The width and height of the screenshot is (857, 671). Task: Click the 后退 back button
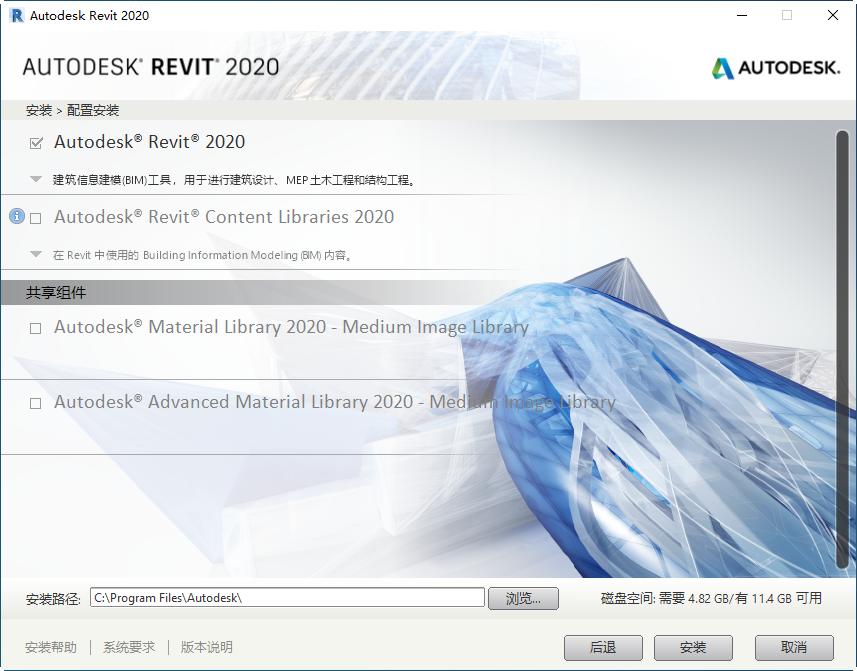[603, 647]
